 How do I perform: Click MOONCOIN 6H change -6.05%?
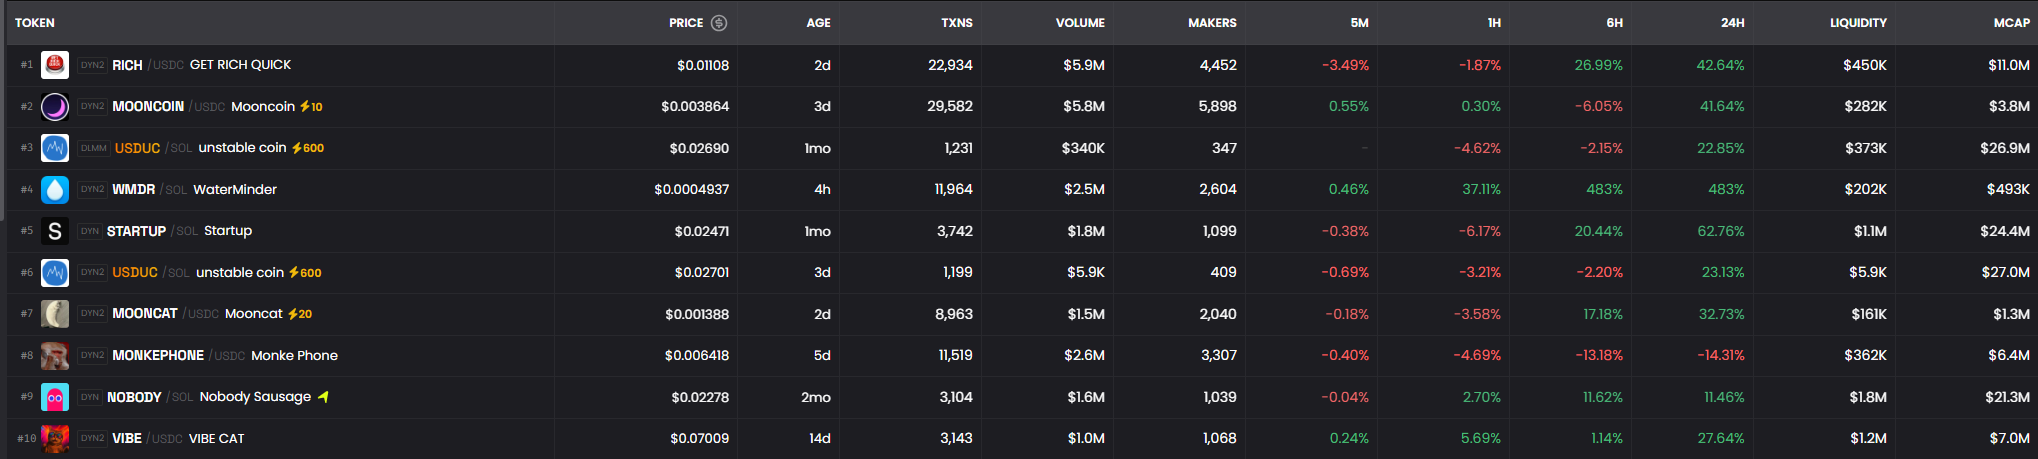(1598, 106)
